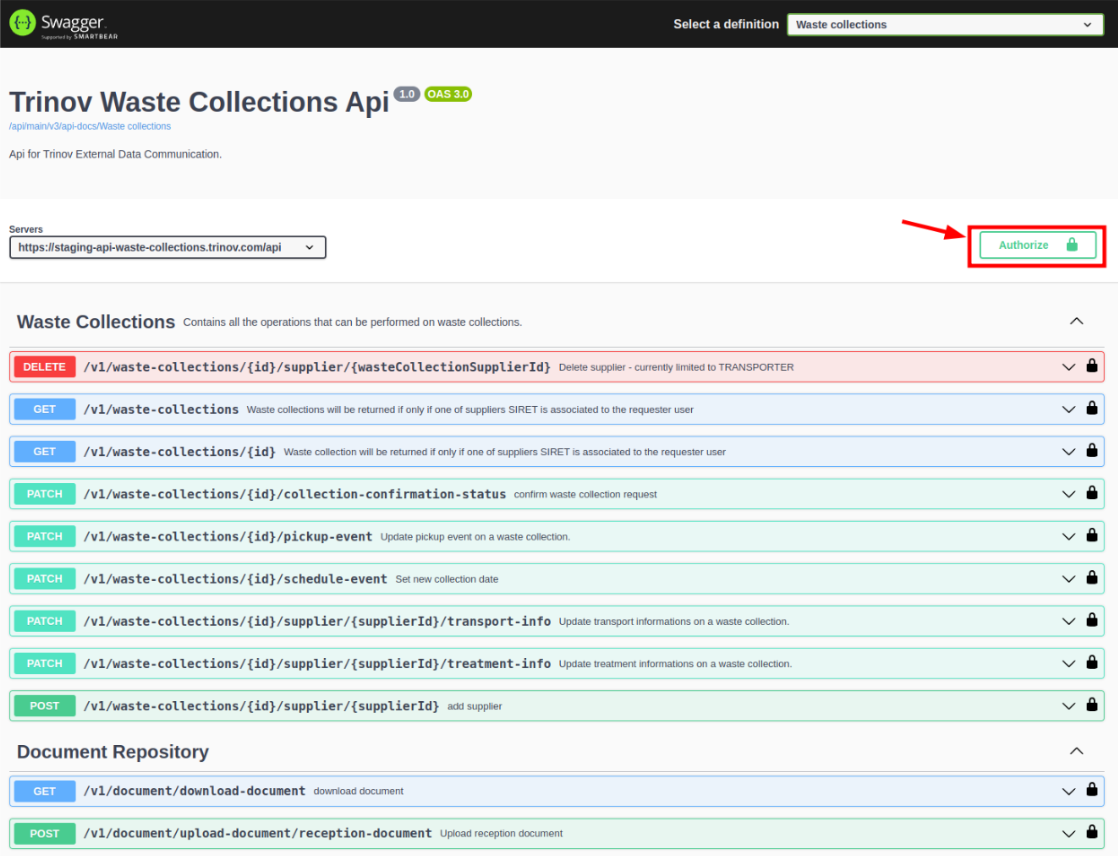1118x856 pixels.
Task: Click lock icon on DELETE supplier row
Action: 1092,366
